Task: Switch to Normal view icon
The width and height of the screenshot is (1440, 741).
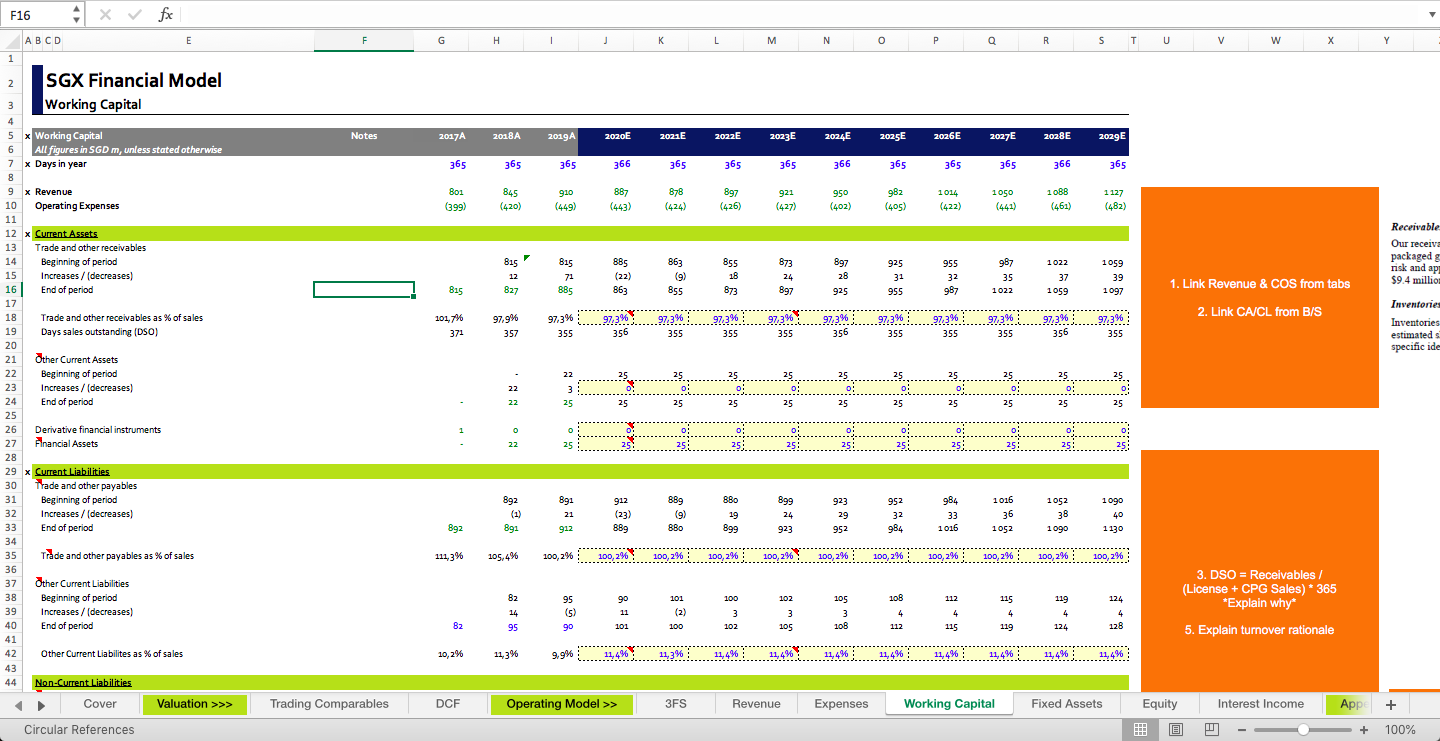Action: click(x=1140, y=730)
